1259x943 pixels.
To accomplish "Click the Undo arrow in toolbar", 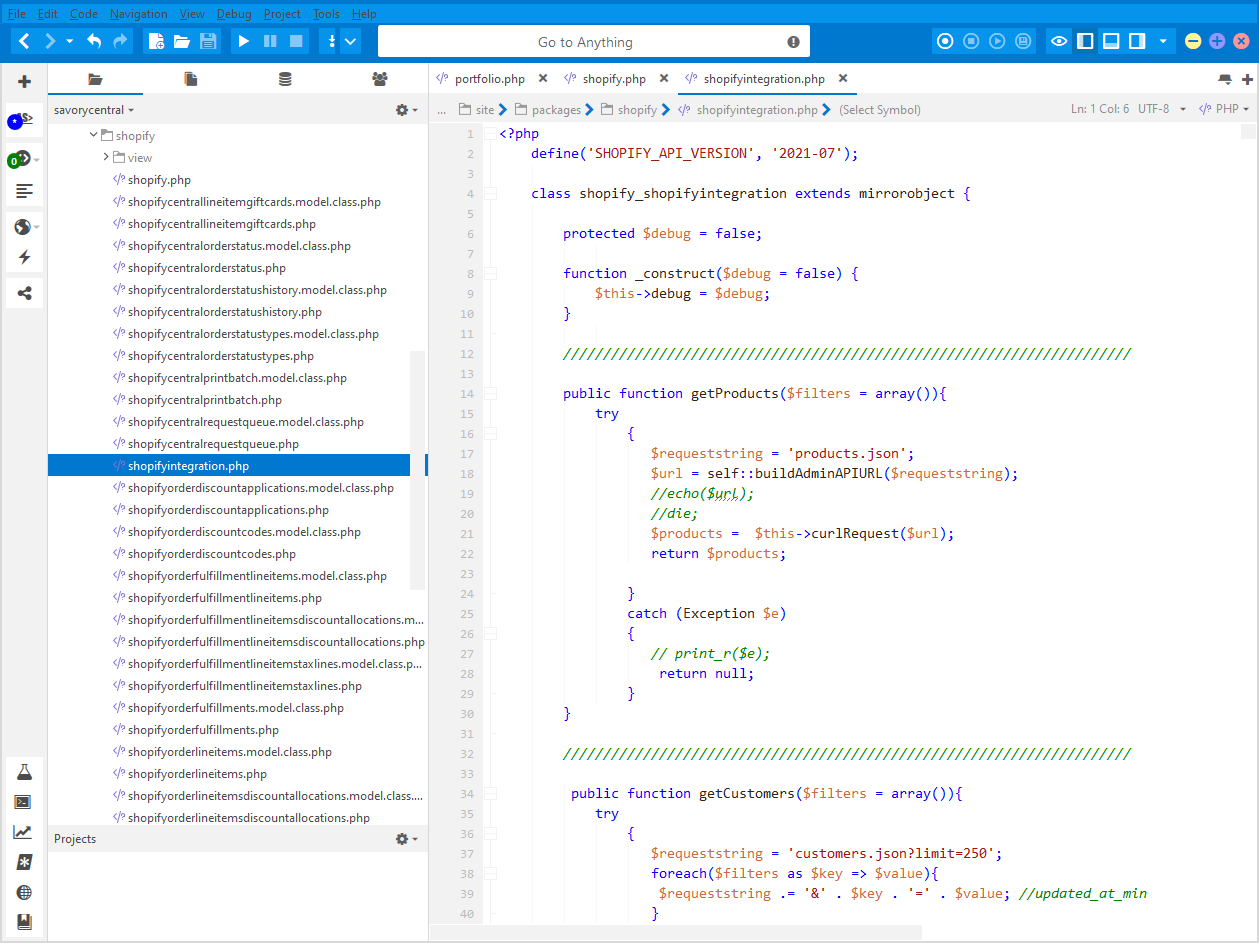I will (94, 41).
